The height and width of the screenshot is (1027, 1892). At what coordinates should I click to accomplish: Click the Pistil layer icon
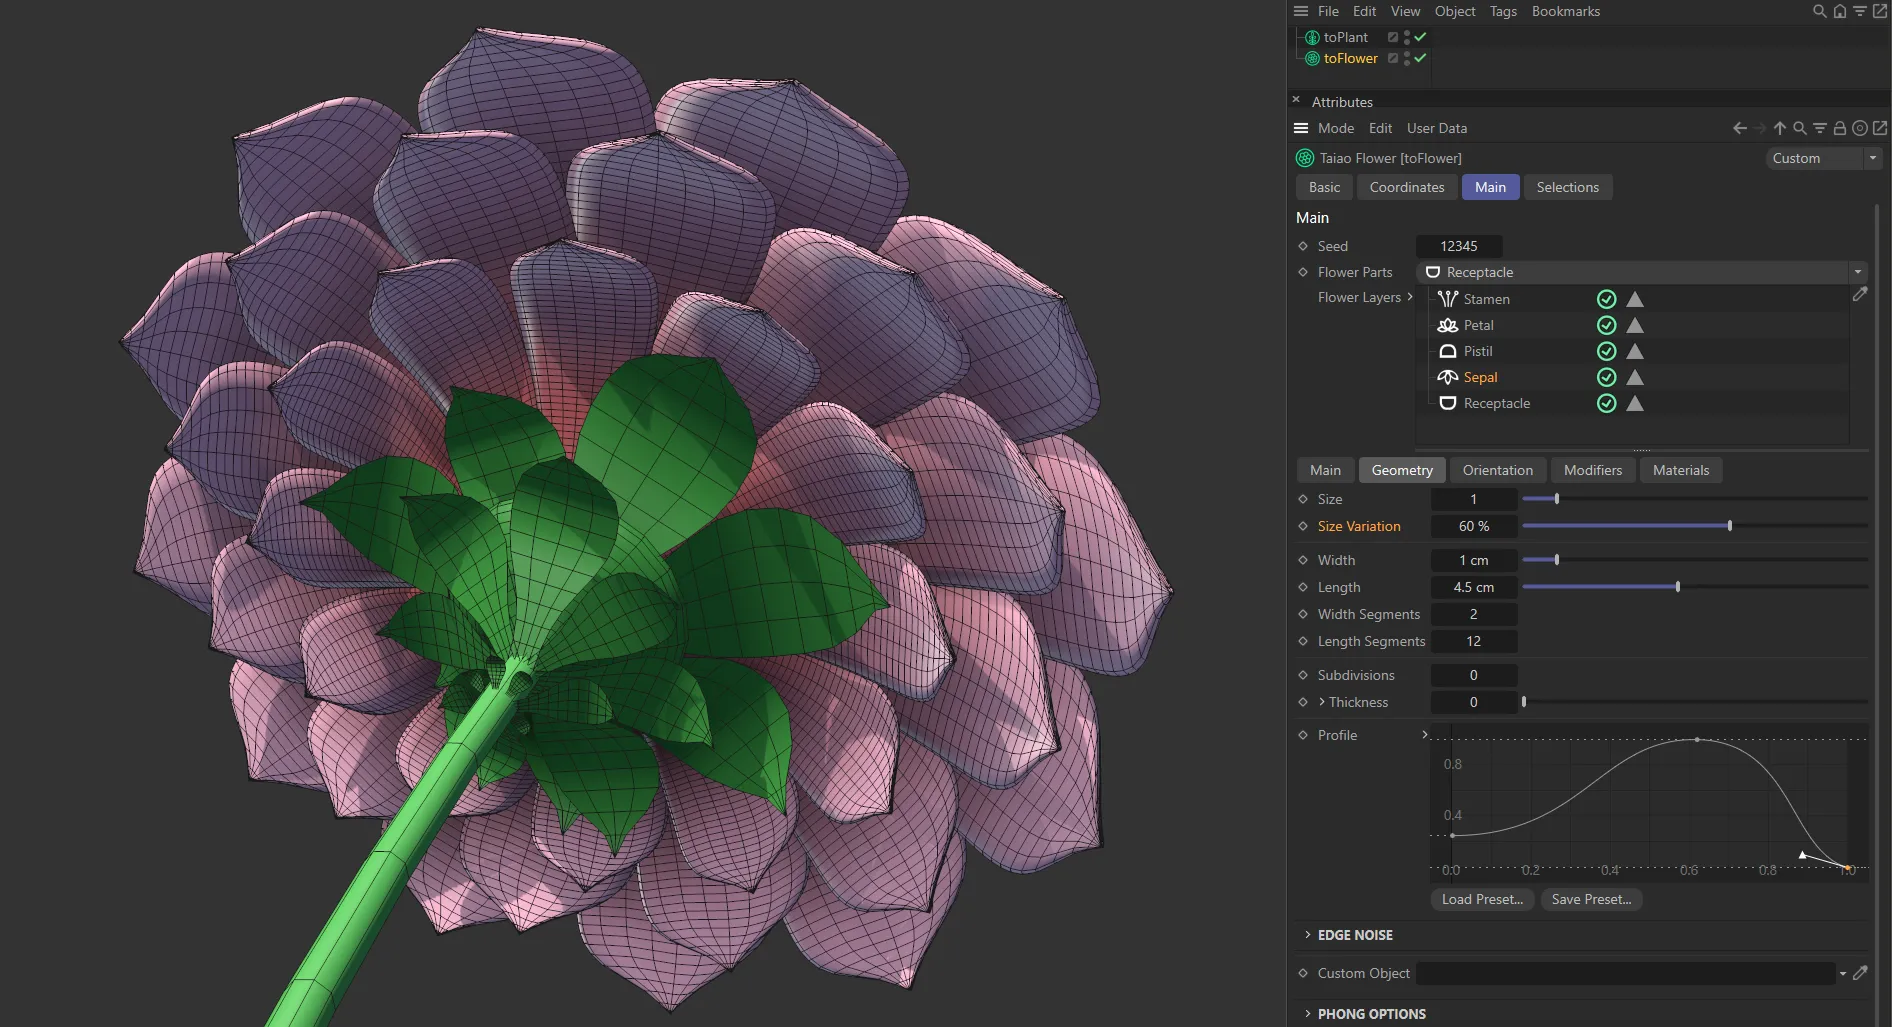click(x=1447, y=351)
